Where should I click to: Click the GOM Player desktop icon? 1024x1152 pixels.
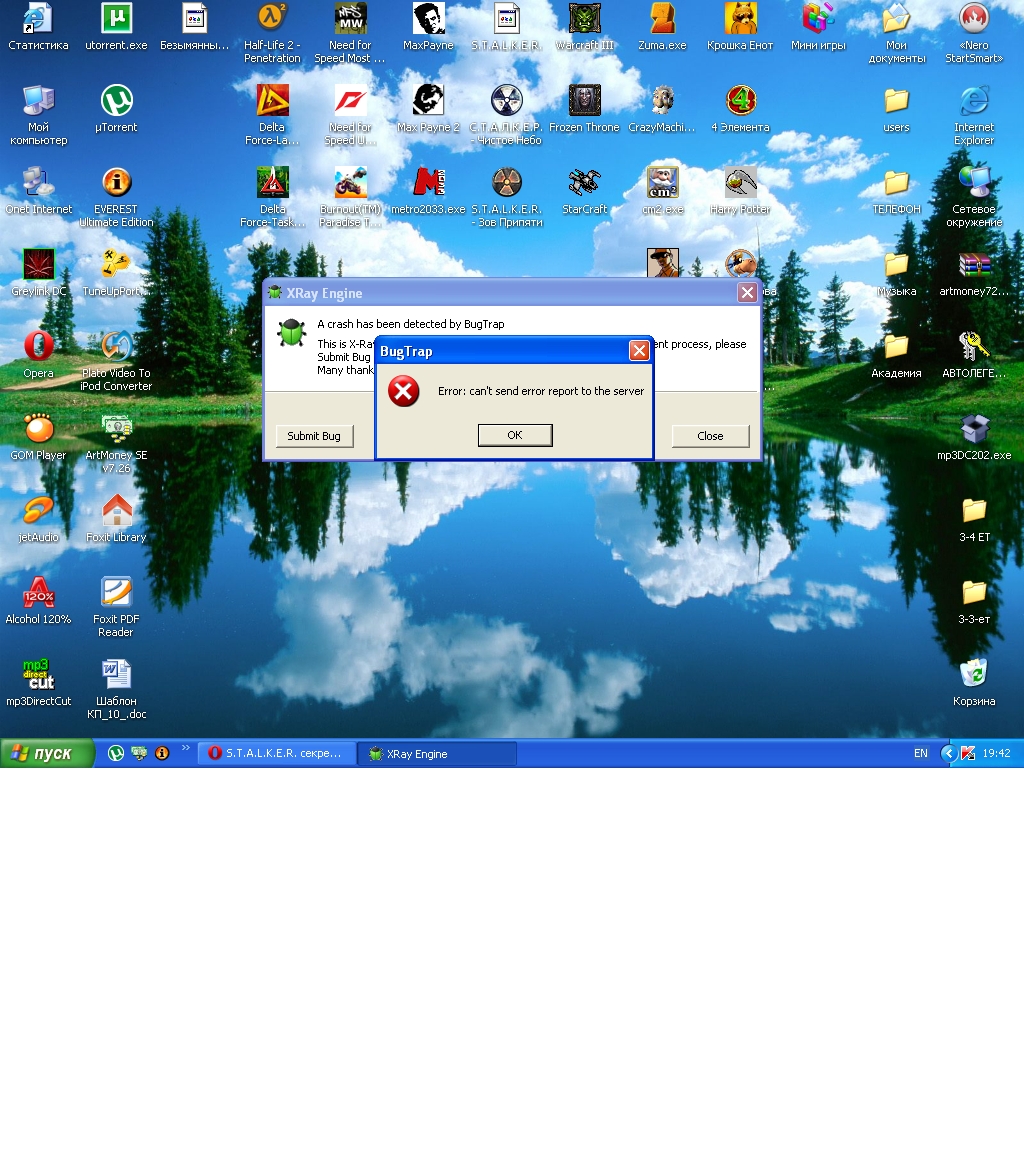[38, 437]
